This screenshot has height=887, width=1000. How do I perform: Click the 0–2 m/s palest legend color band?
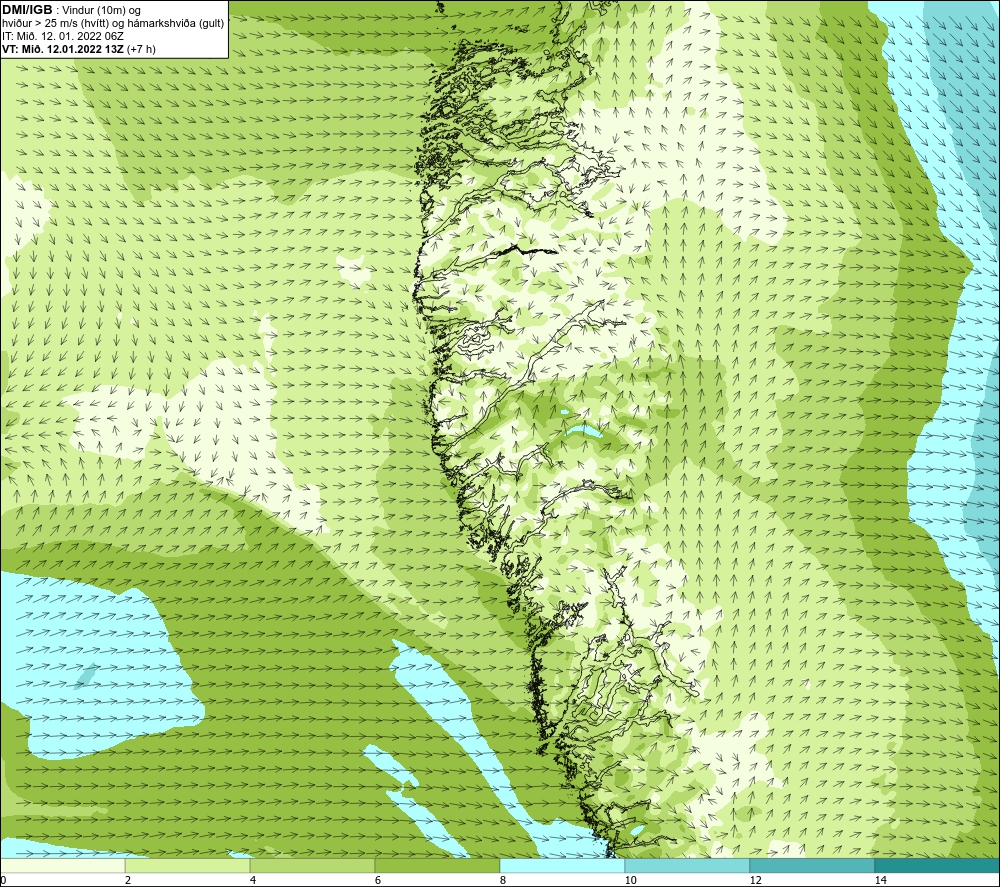click(x=62, y=866)
